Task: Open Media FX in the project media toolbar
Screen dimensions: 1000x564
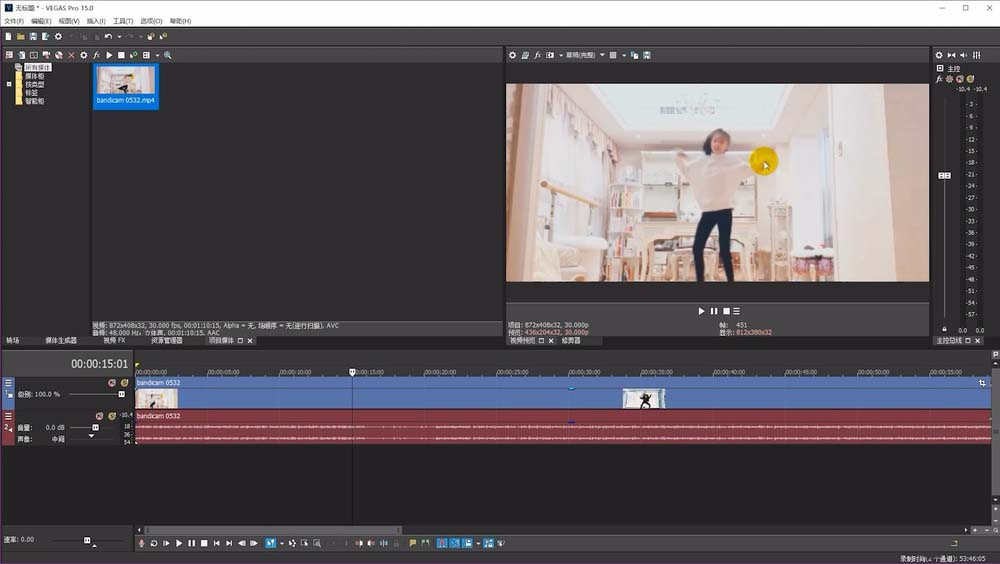Action: click(x=97, y=55)
